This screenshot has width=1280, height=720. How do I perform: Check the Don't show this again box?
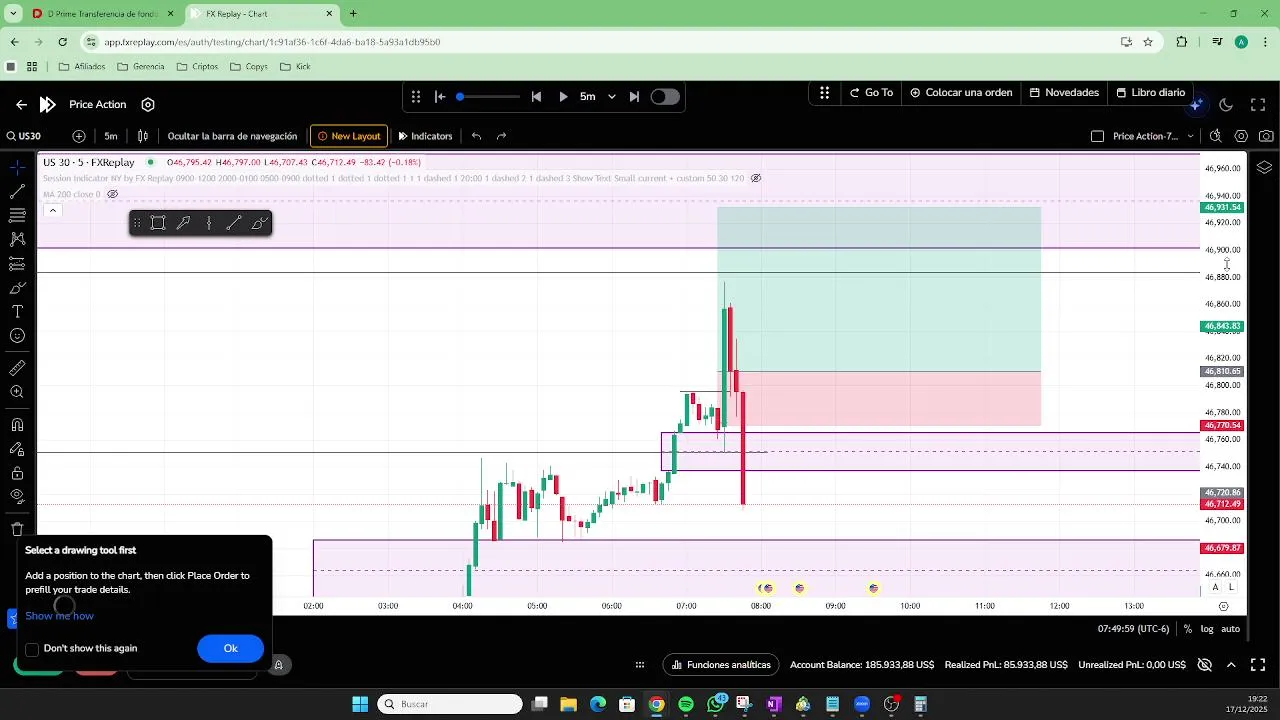[32, 649]
